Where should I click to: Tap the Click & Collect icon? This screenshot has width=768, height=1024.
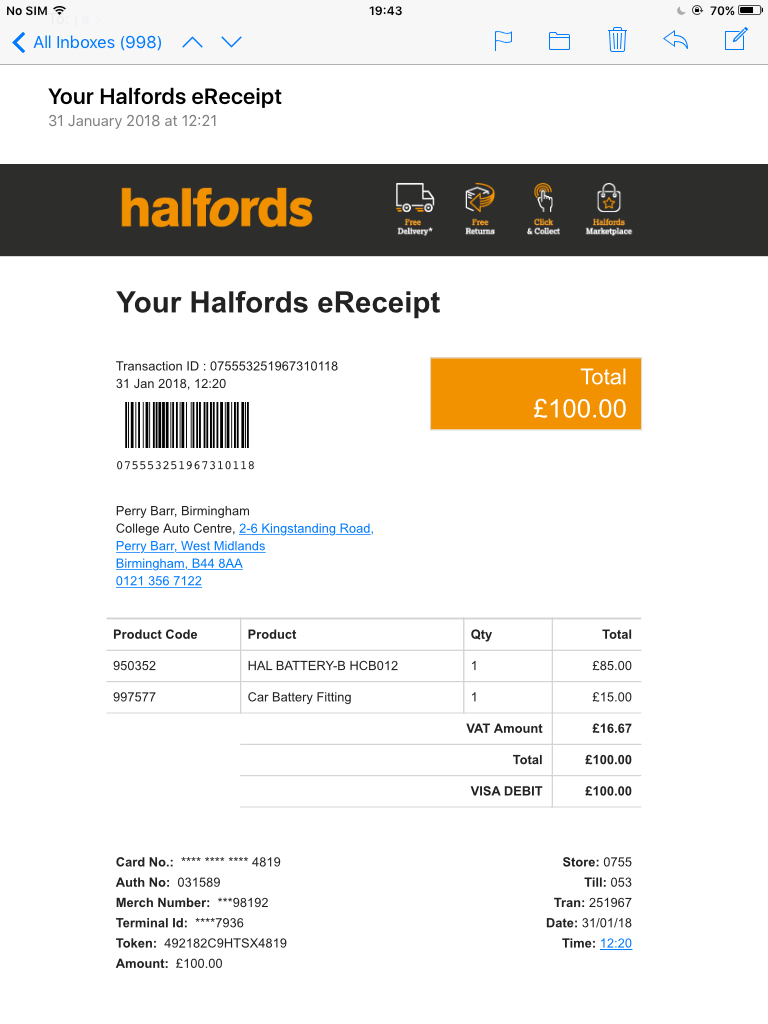pos(544,208)
